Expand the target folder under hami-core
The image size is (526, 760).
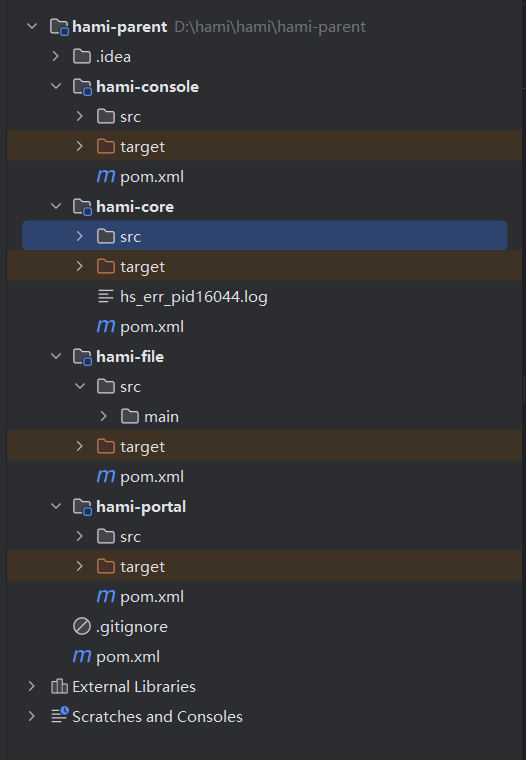(x=80, y=266)
